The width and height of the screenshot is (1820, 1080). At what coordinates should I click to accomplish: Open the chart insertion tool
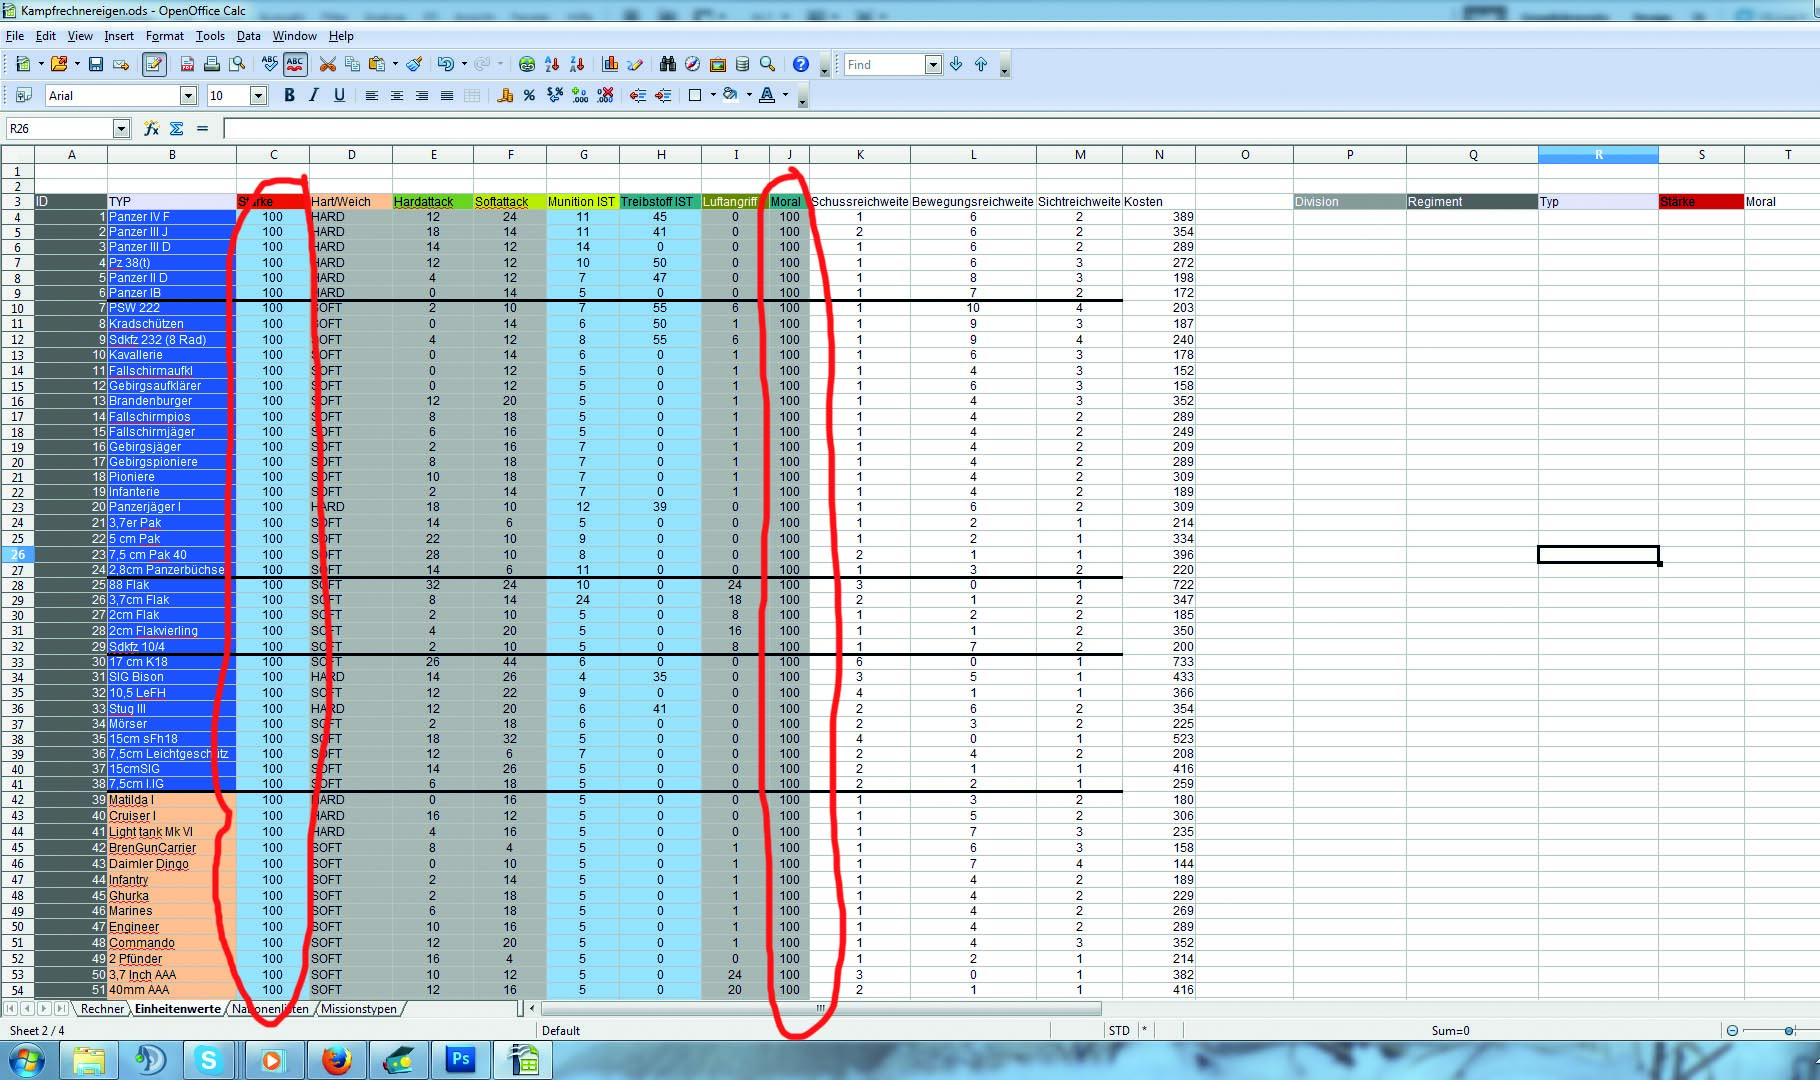pyautogui.click(x=610, y=64)
